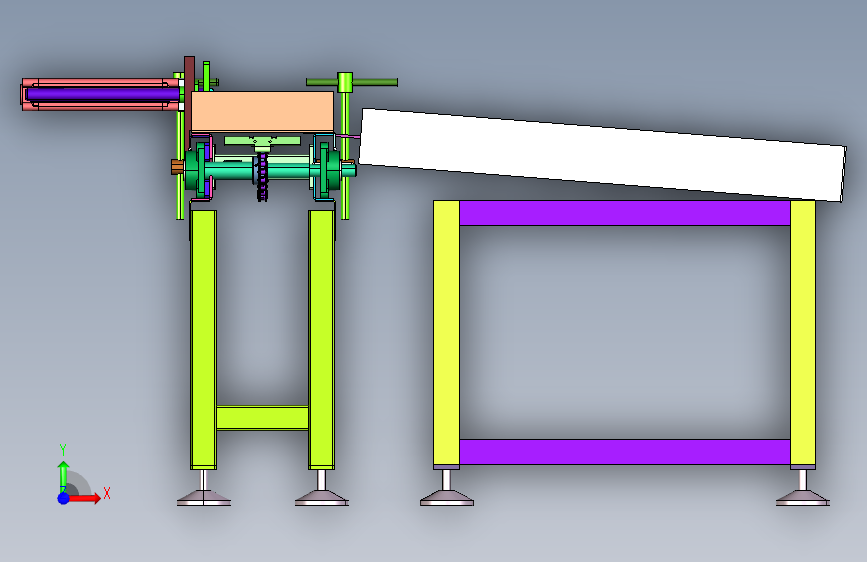Viewport: 867px width, 562px height.
Task: Select the upper purple beam of table frame
Action: point(624,213)
